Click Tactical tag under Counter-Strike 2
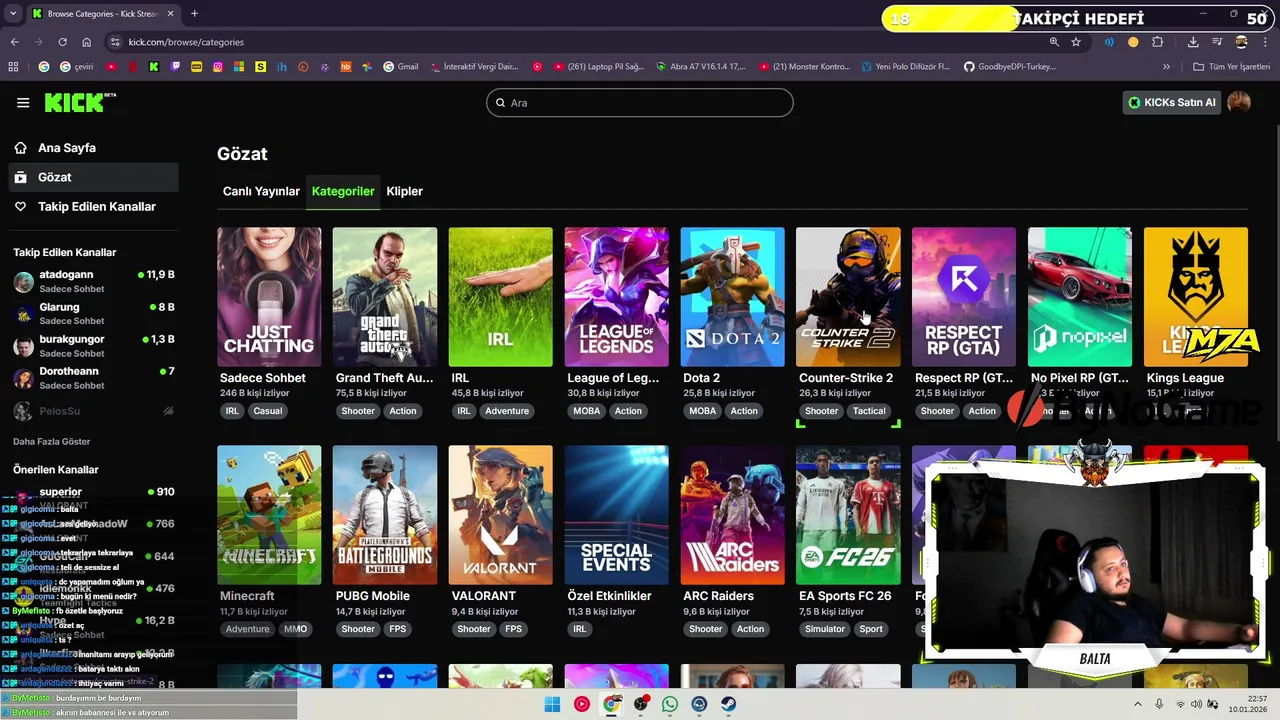Image resolution: width=1280 pixels, height=720 pixels. (869, 411)
